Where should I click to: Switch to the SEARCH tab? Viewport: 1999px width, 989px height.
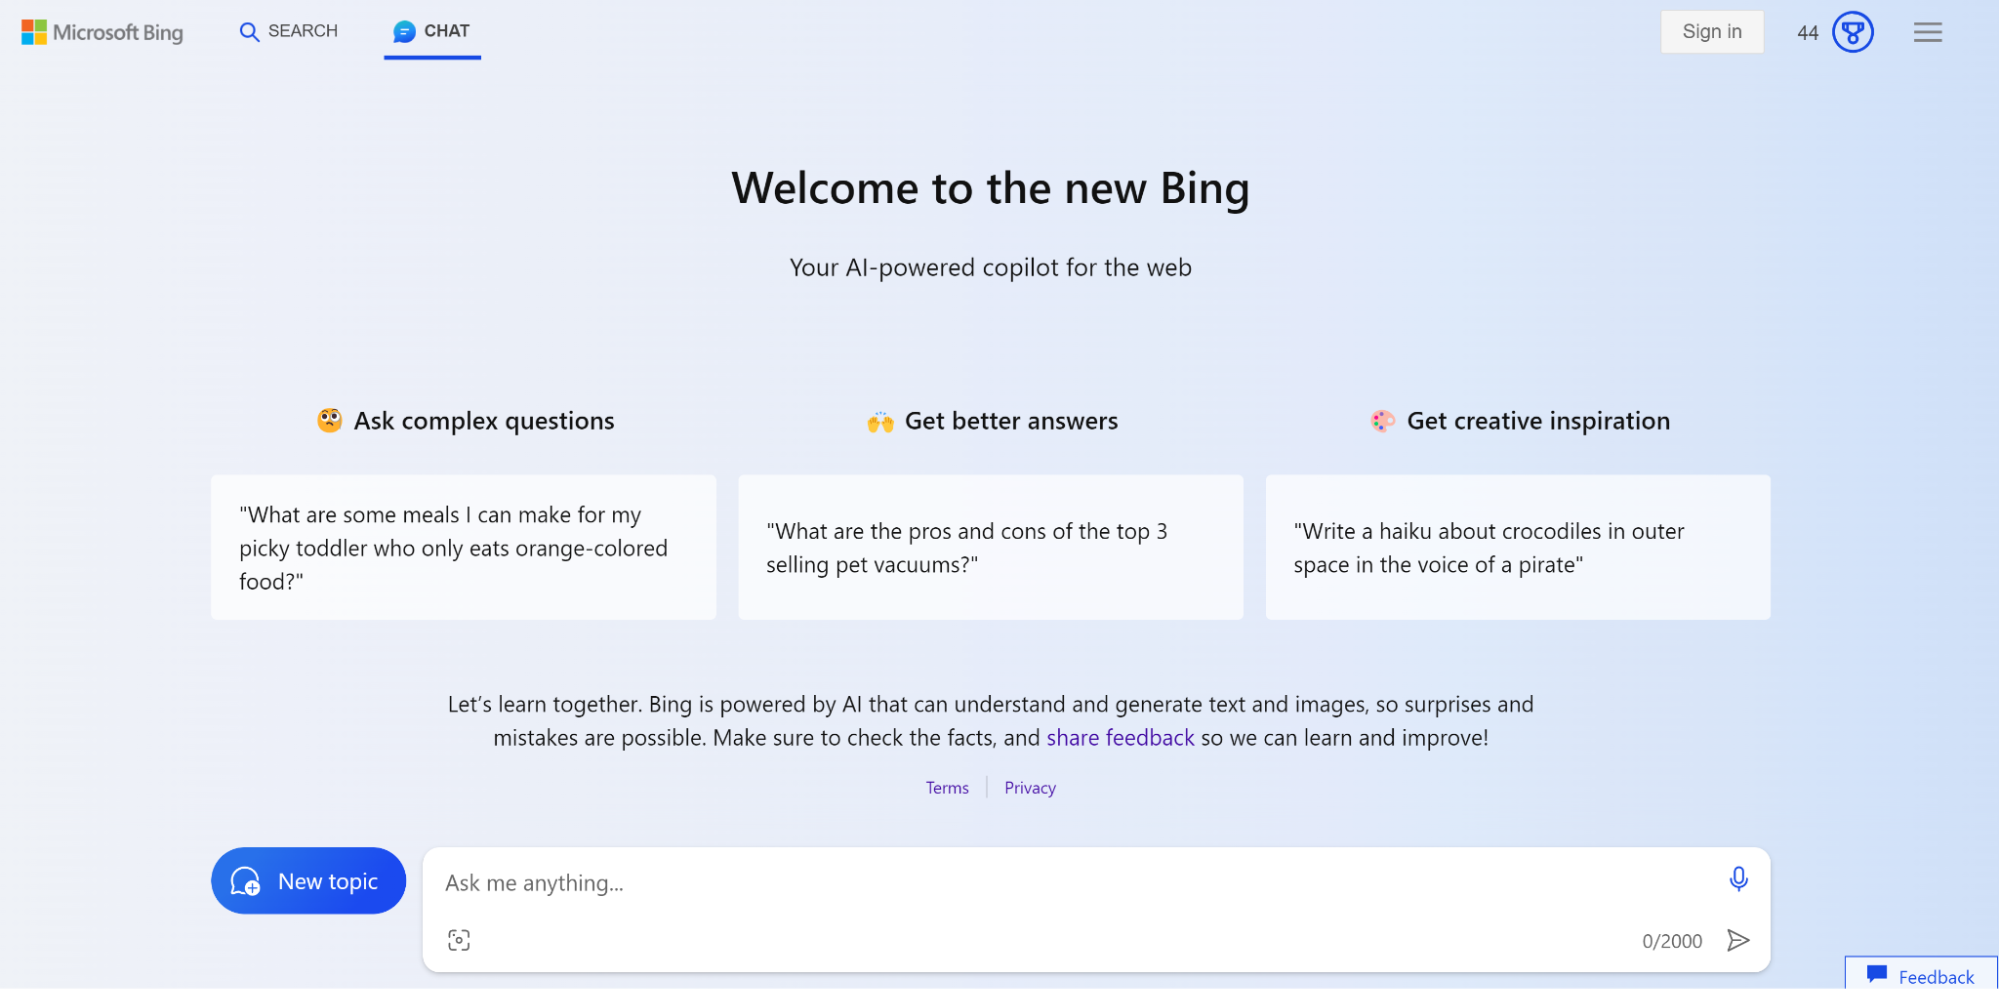click(x=289, y=32)
